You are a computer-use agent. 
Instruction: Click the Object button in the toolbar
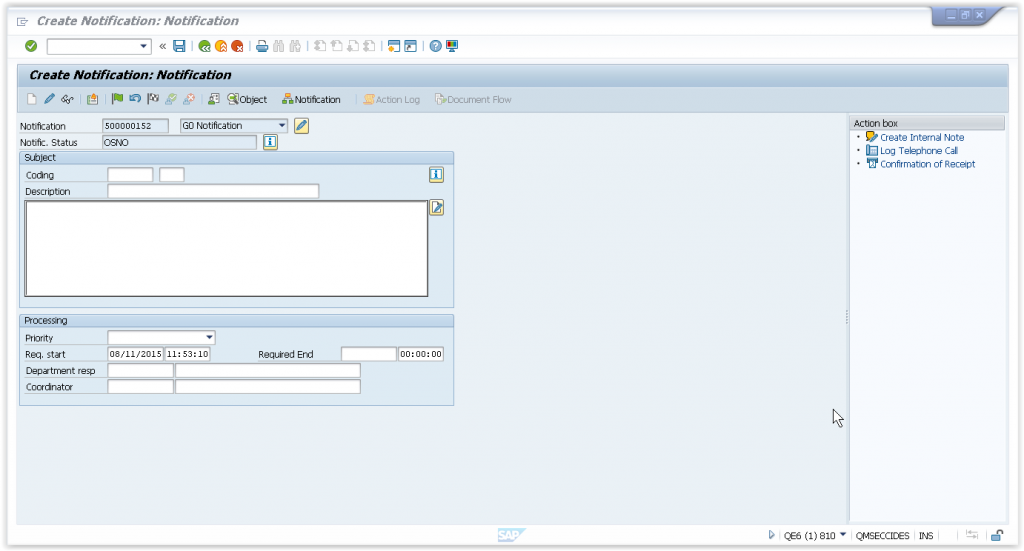(247, 99)
